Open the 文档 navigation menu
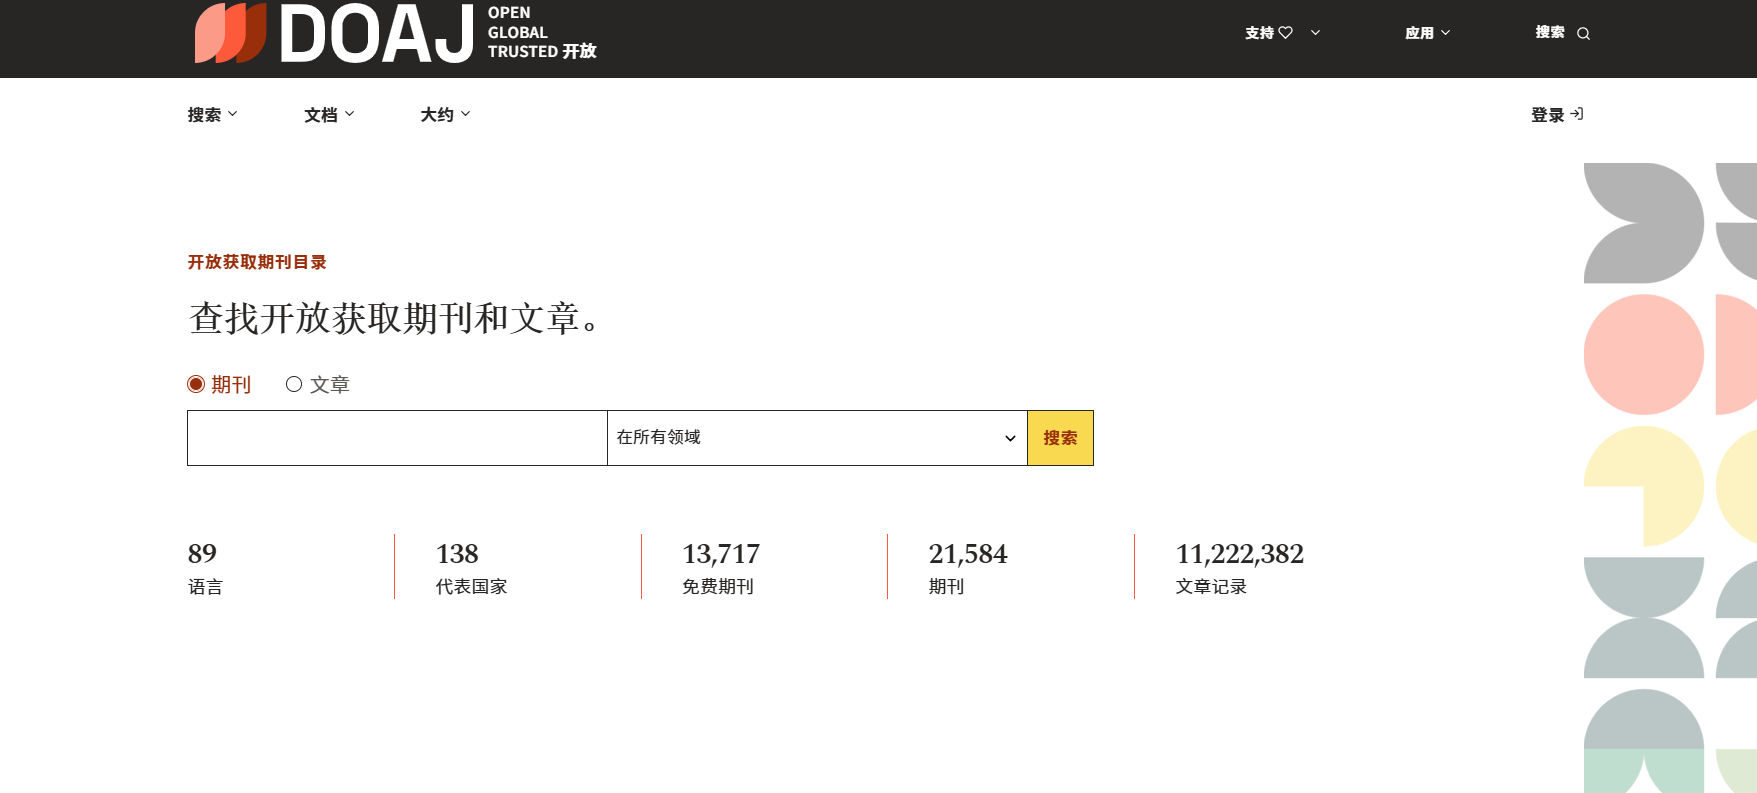1757x793 pixels. click(329, 115)
